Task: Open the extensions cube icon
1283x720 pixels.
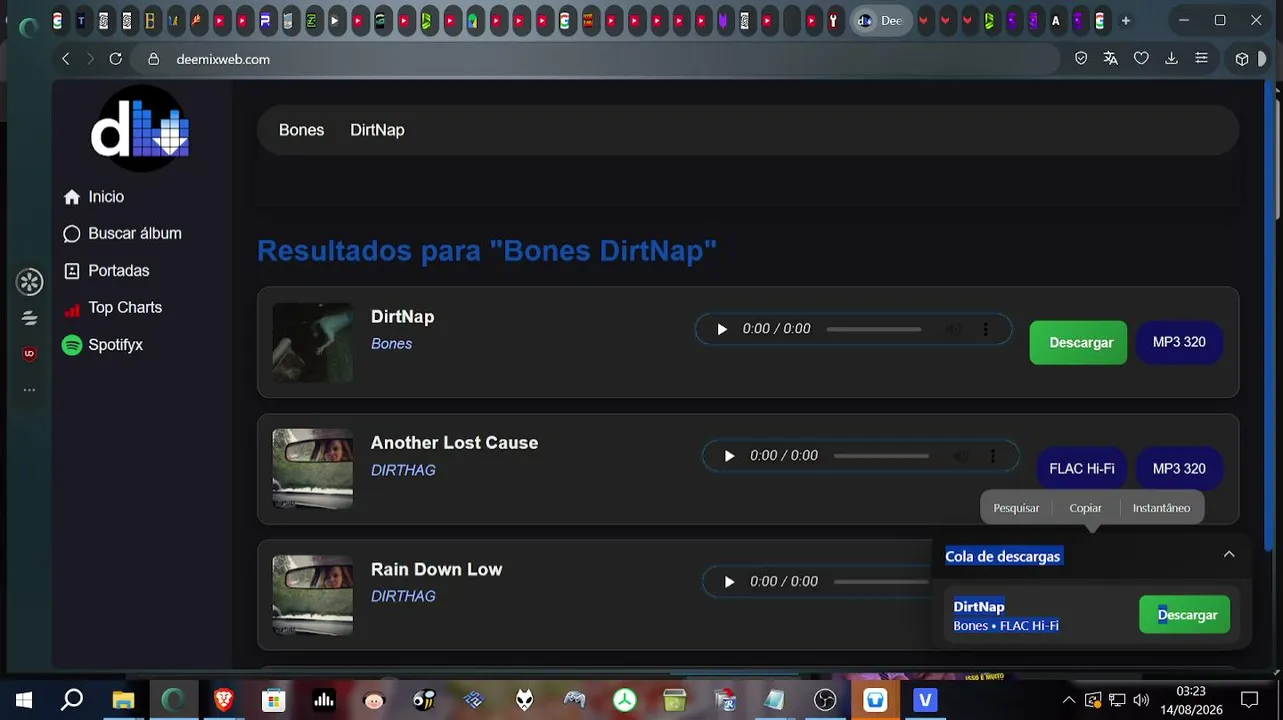Action: (1242, 59)
